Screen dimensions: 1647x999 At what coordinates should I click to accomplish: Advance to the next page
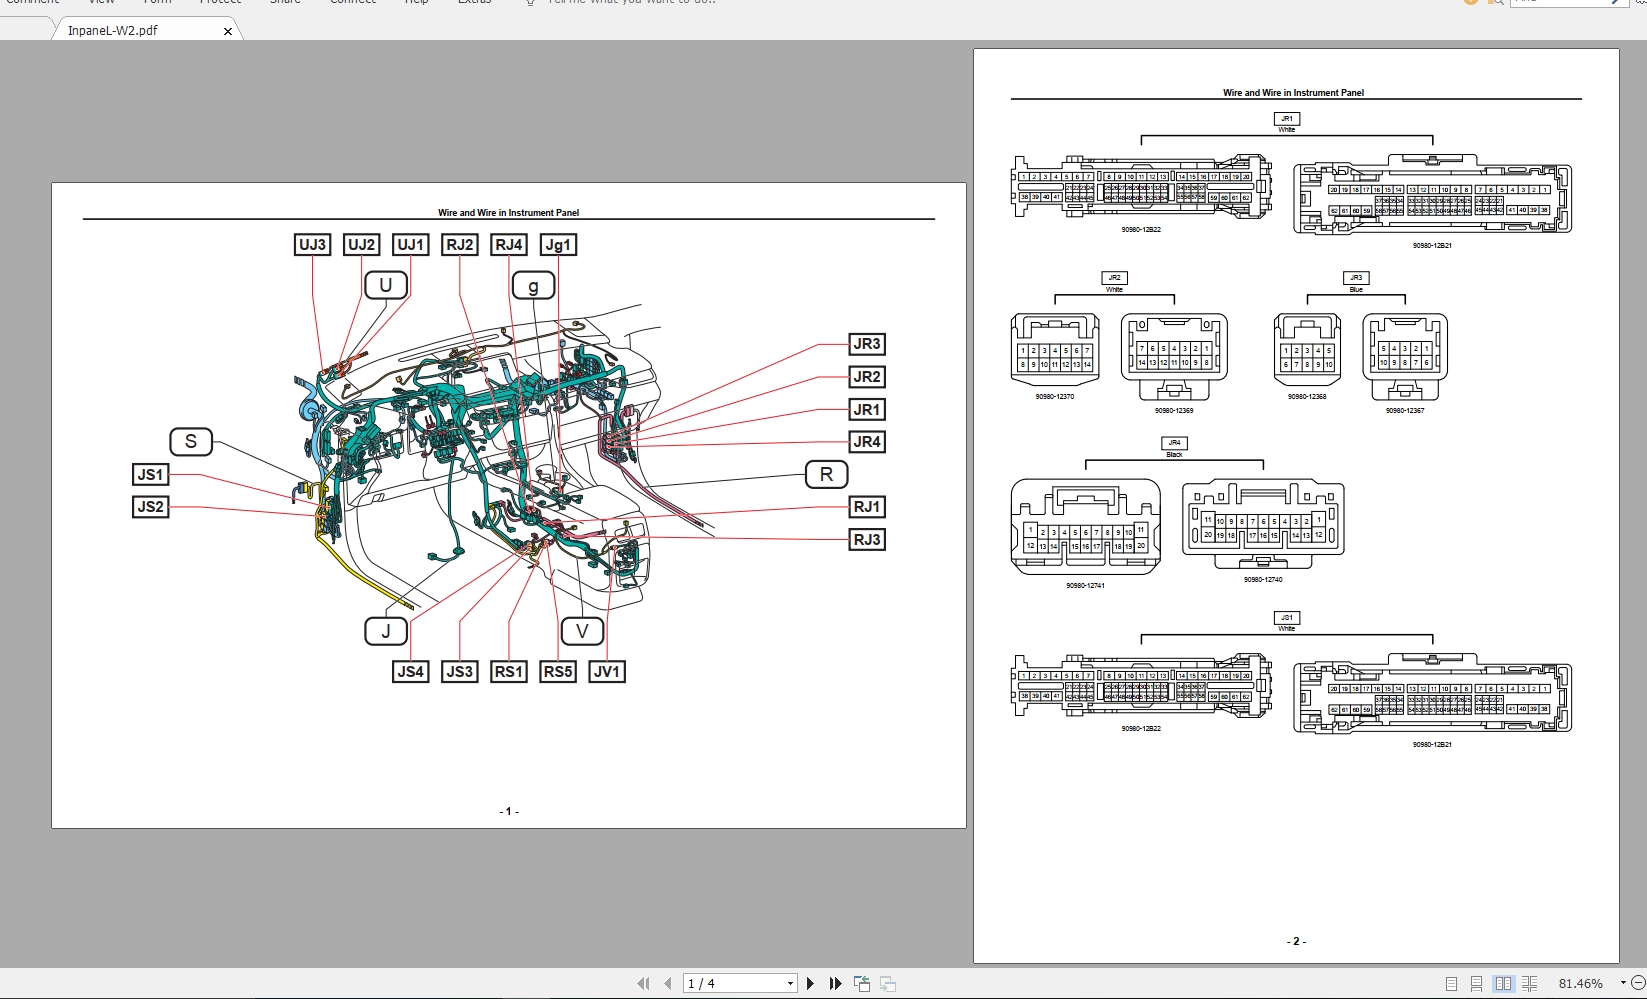(x=810, y=983)
